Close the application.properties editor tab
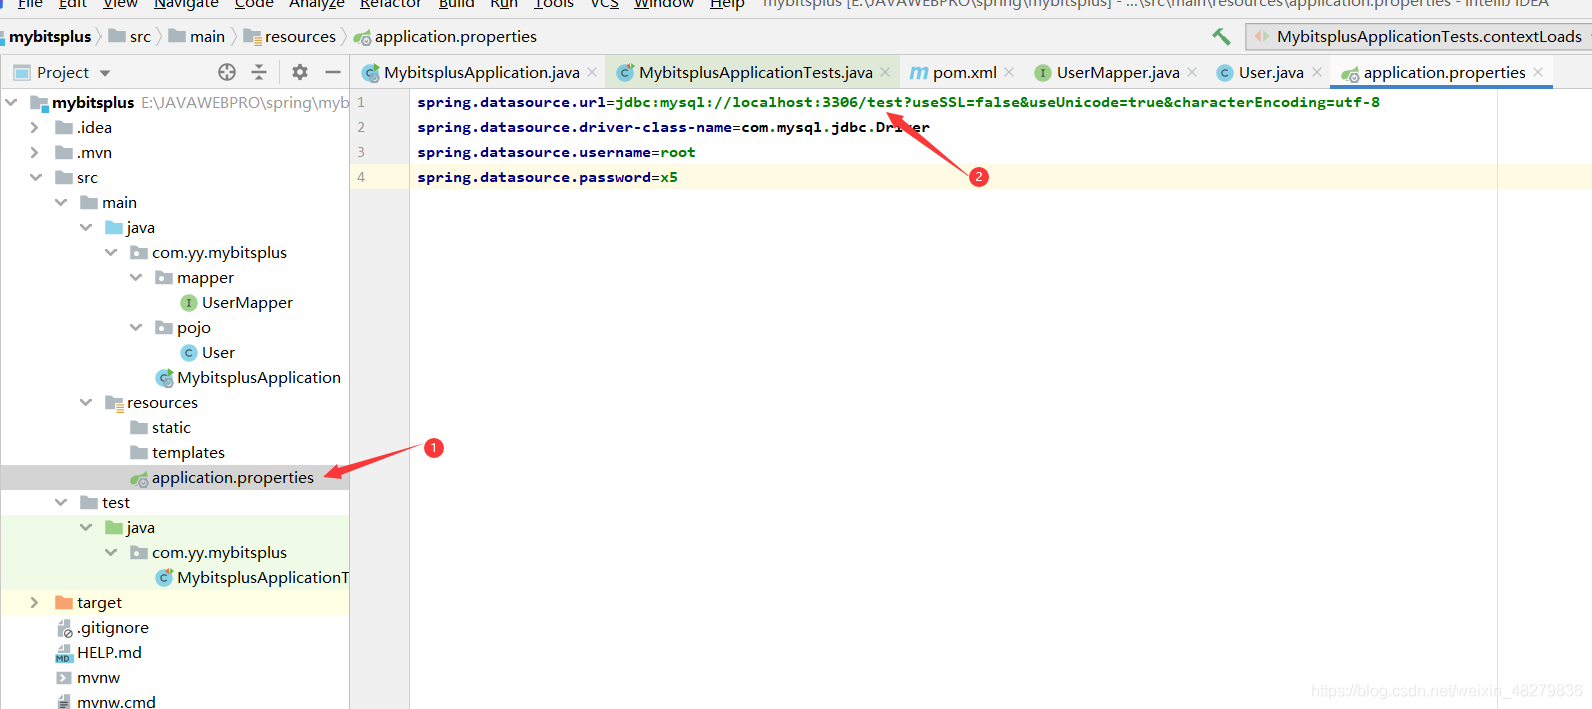Screen dimensions: 1592x709 1538,72
